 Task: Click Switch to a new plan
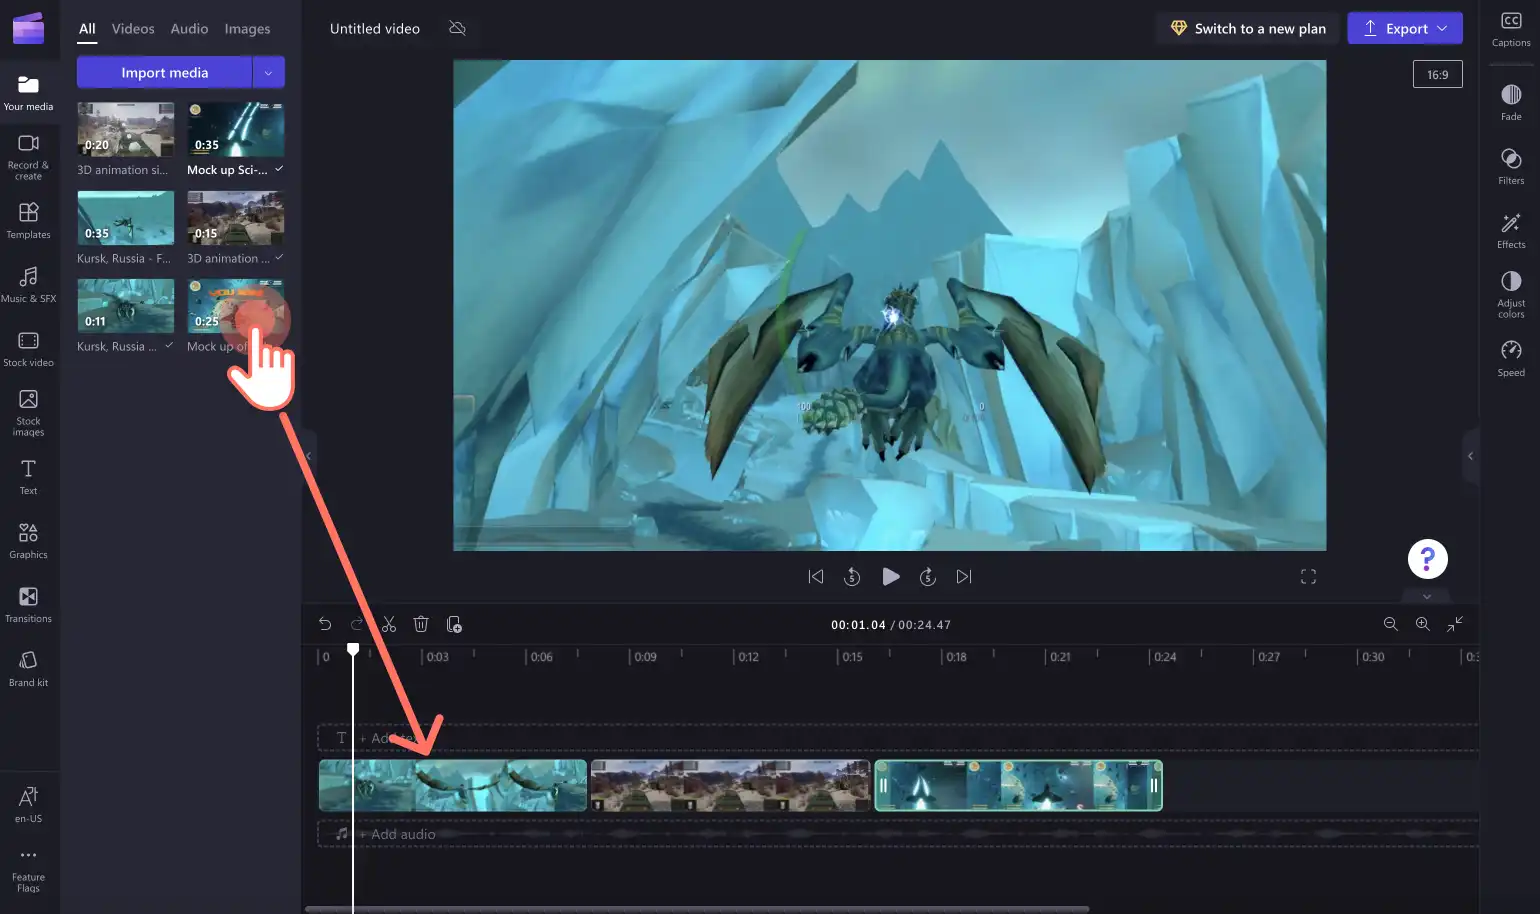tap(1247, 28)
